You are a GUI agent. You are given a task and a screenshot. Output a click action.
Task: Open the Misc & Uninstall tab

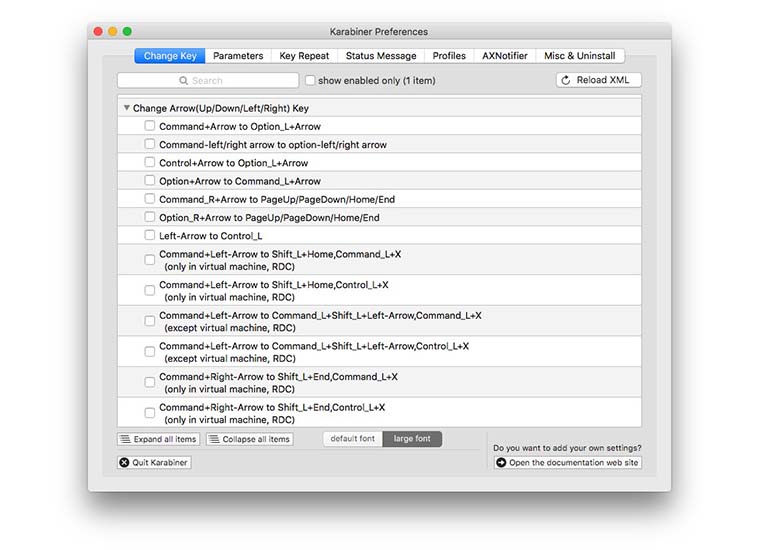[580, 56]
